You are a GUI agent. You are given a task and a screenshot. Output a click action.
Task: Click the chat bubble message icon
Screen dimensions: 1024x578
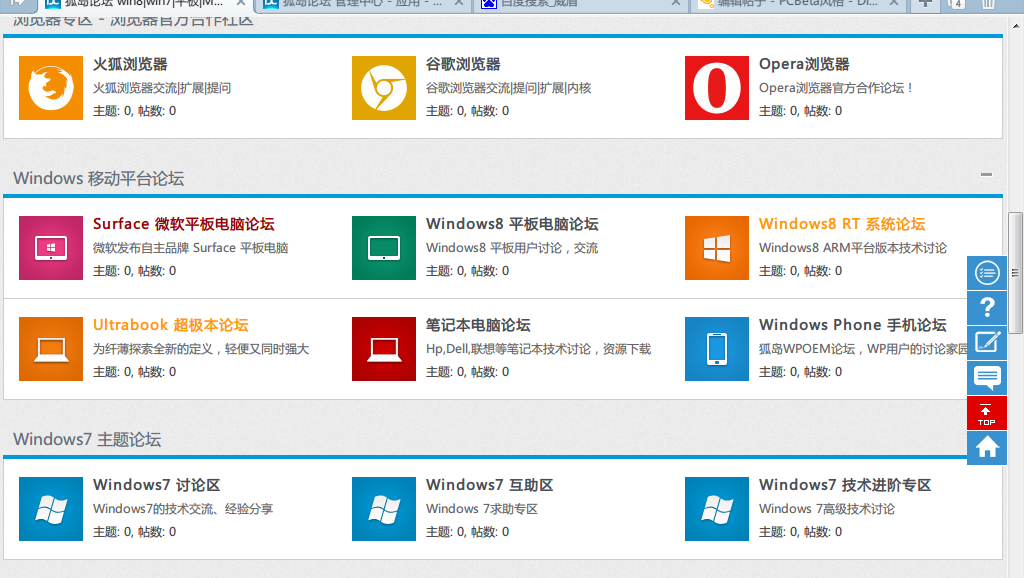[x=987, y=377]
